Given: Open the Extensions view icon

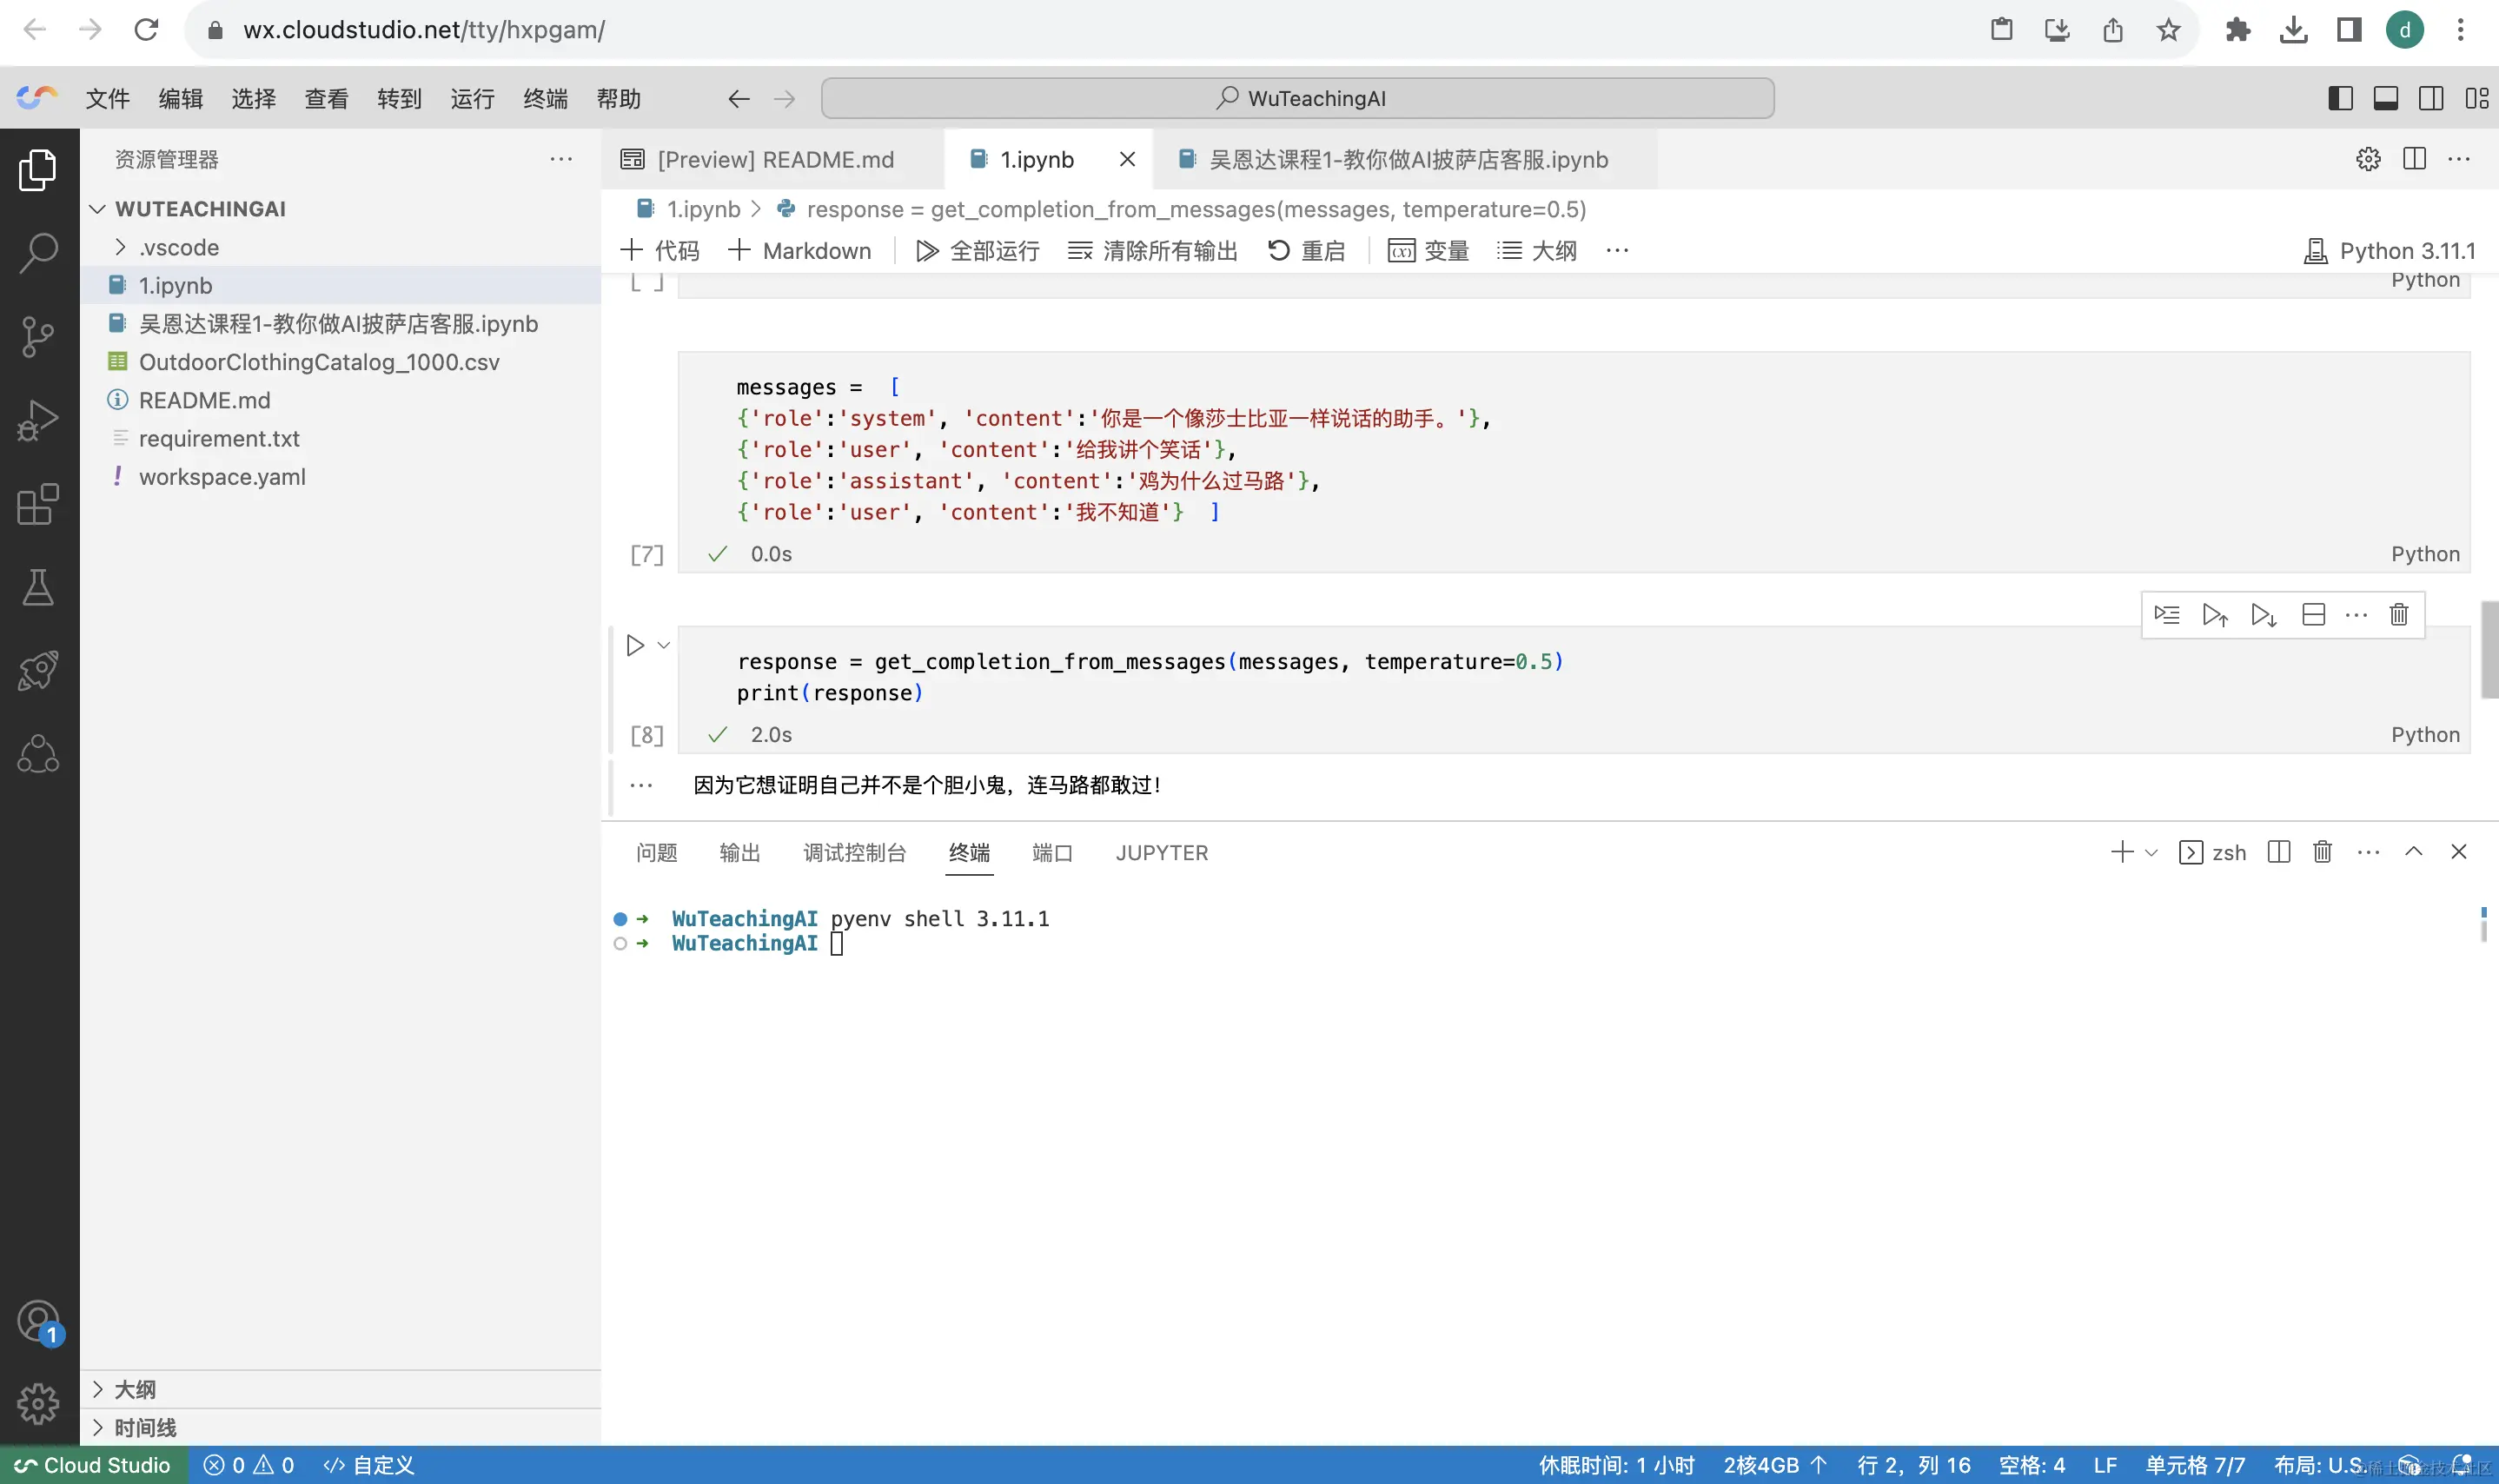Looking at the screenshot, I should tap(38, 504).
